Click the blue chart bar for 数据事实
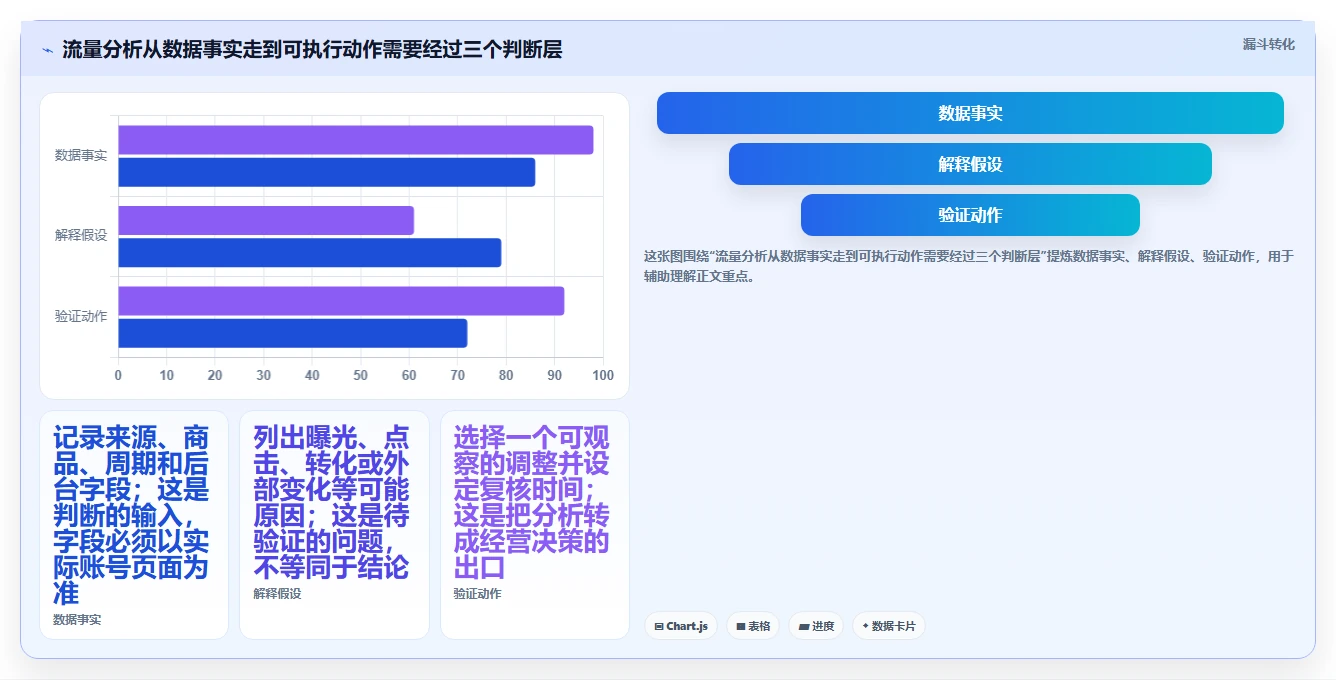 tap(327, 172)
